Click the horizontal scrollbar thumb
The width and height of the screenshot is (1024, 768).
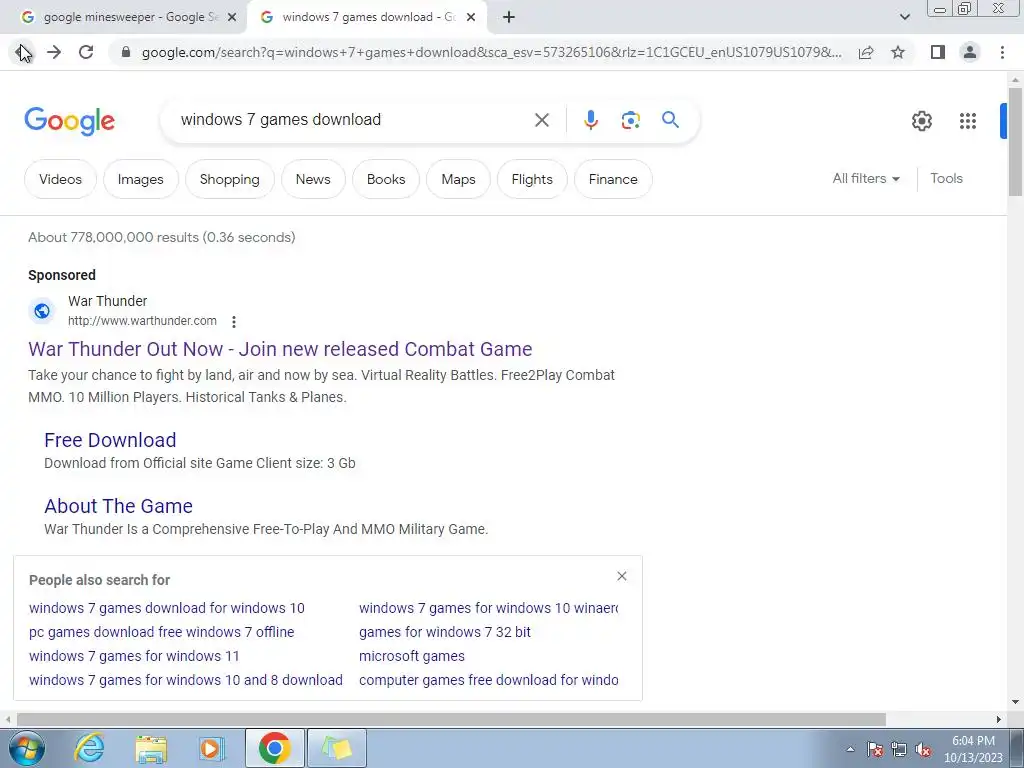451,719
